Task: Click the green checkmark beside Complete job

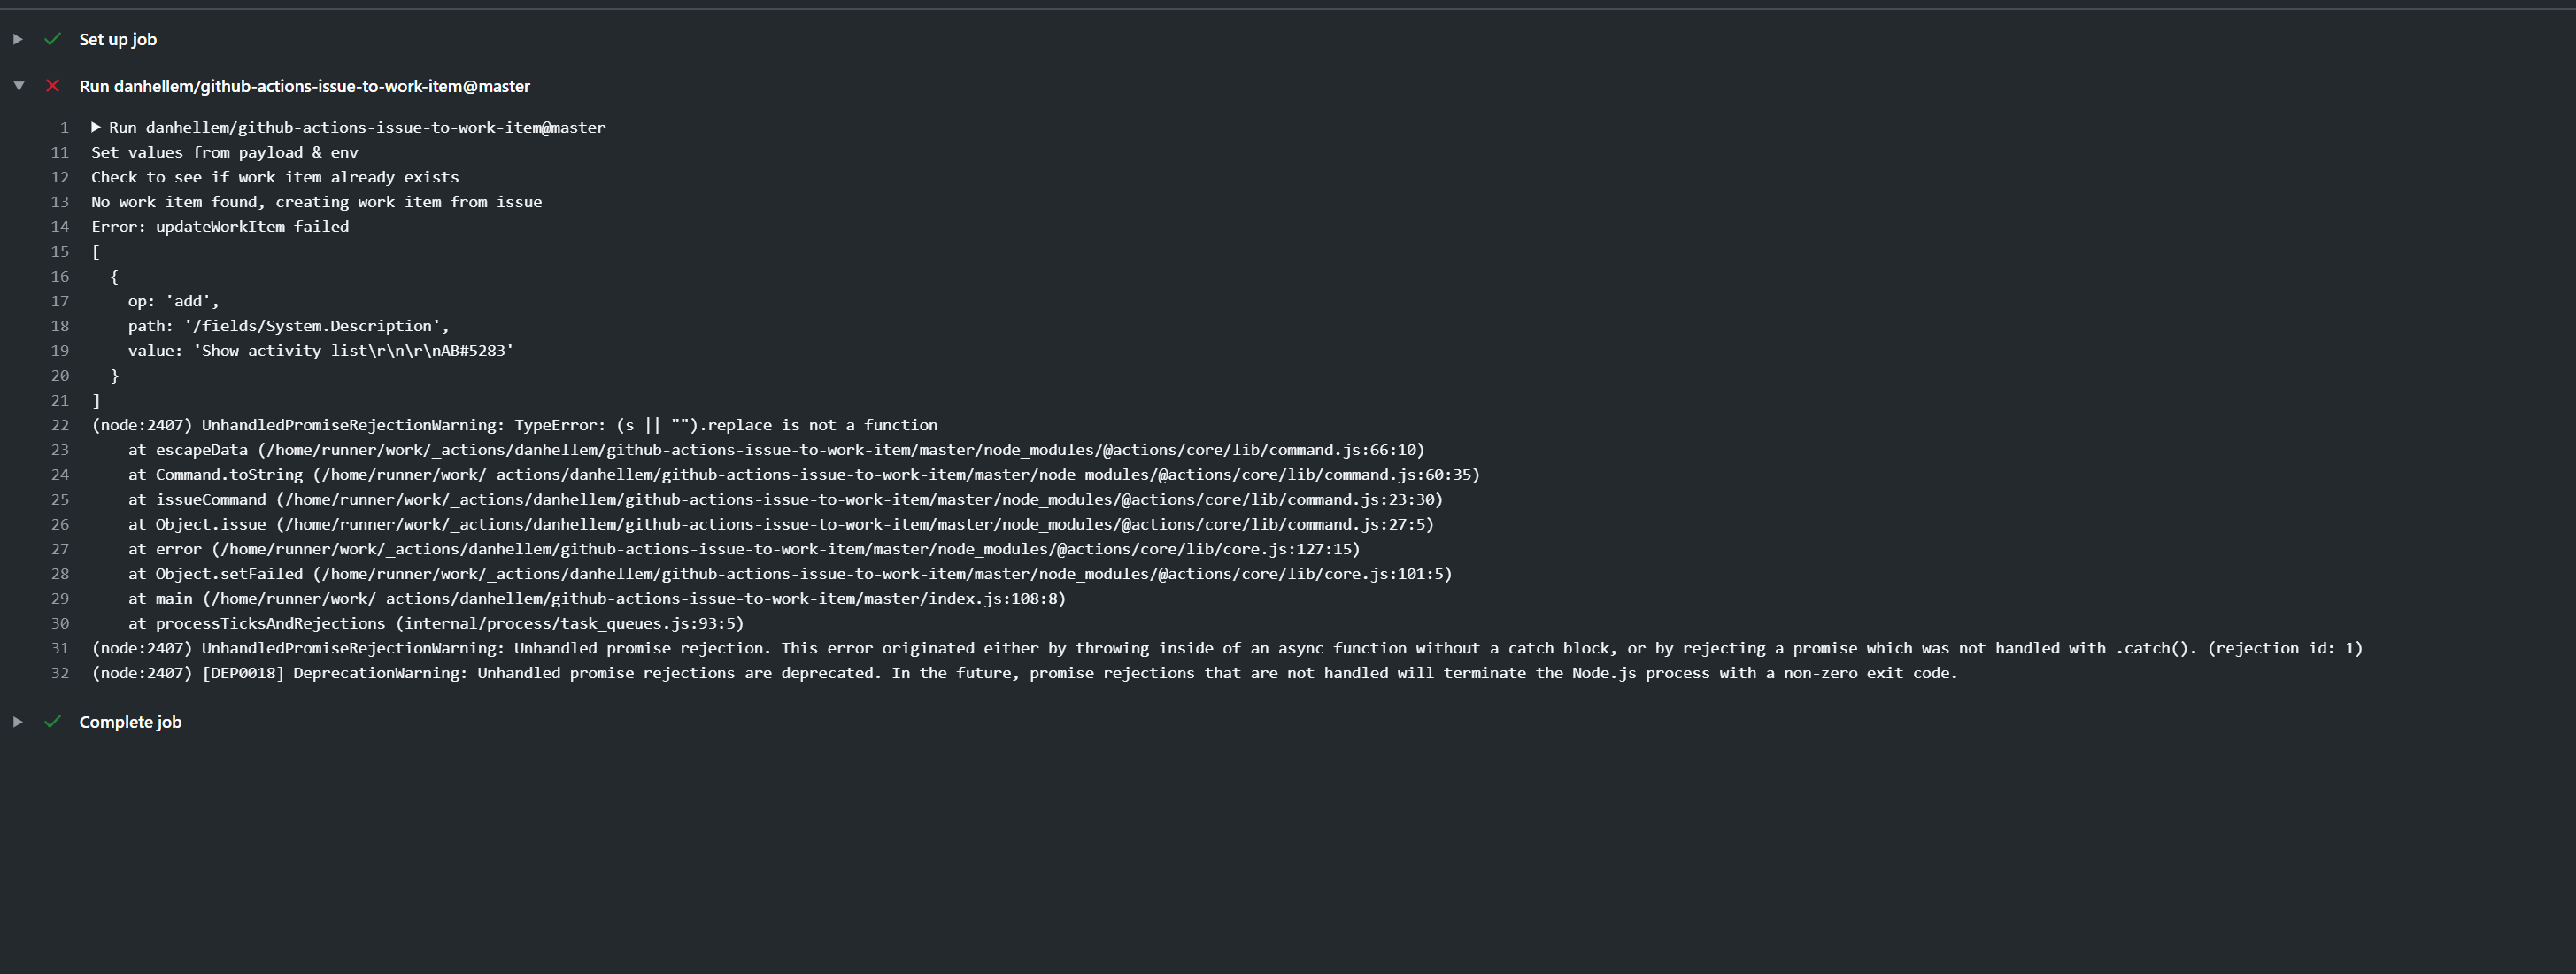Action: click(53, 721)
